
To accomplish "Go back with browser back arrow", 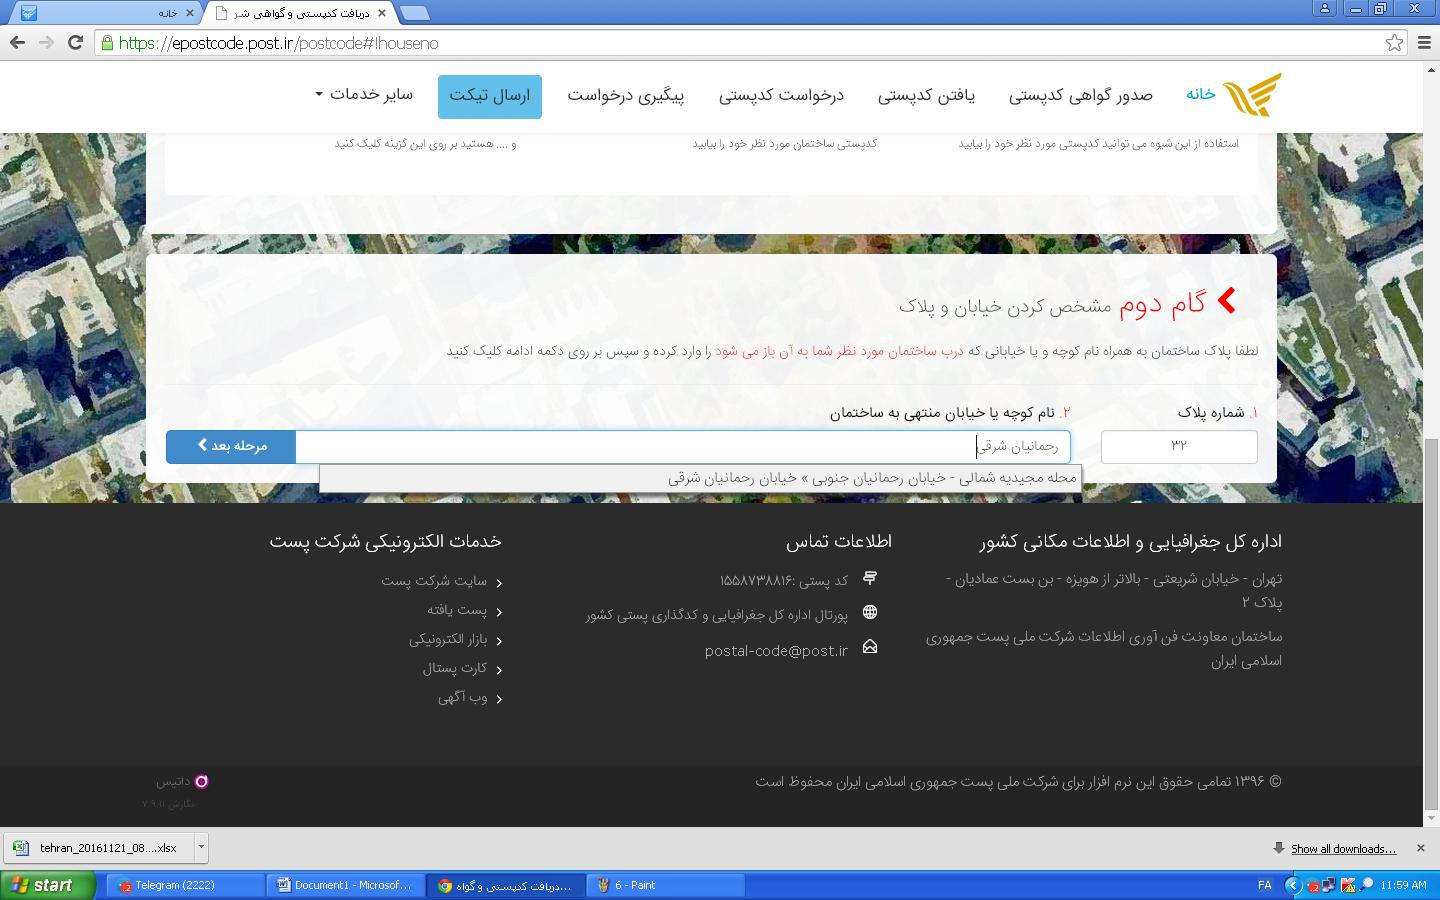I will [x=17, y=42].
